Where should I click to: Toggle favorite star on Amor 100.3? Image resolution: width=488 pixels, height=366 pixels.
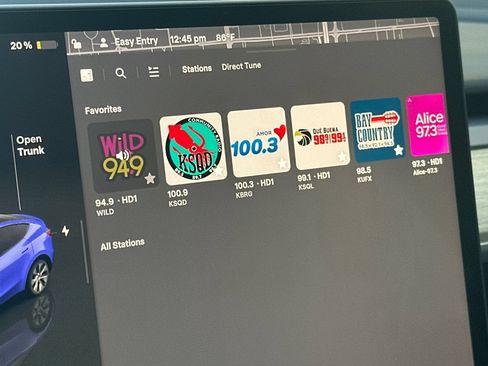pyautogui.click(x=283, y=163)
